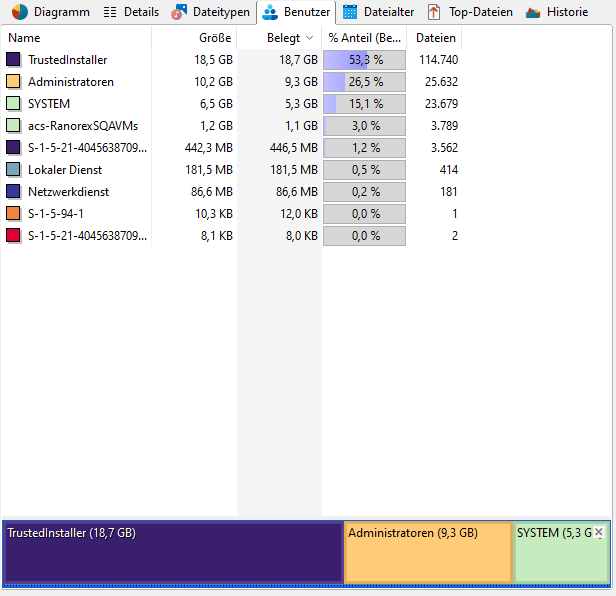Screen dimensions: 616x596
Task: Click the 15,1 % share bar
Action: (x=365, y=104)
